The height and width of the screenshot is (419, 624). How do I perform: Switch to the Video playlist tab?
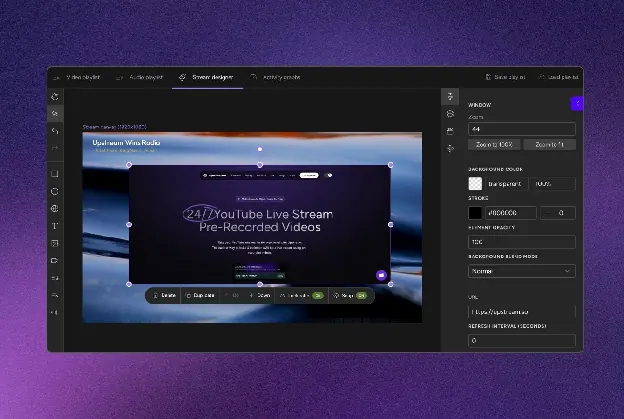(x=77, y=77)
